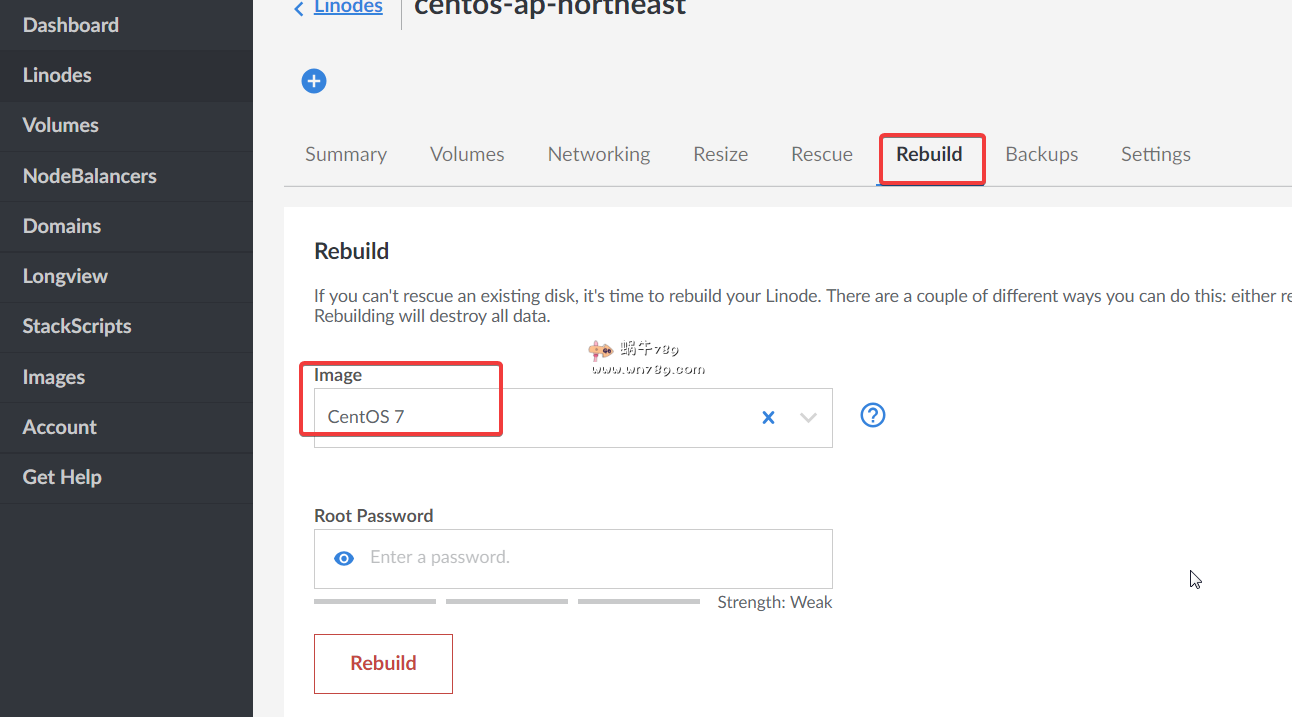The image size is (1292, 717).
Task: Go back to Linodes list link
Action: click(x=348, y=8)
